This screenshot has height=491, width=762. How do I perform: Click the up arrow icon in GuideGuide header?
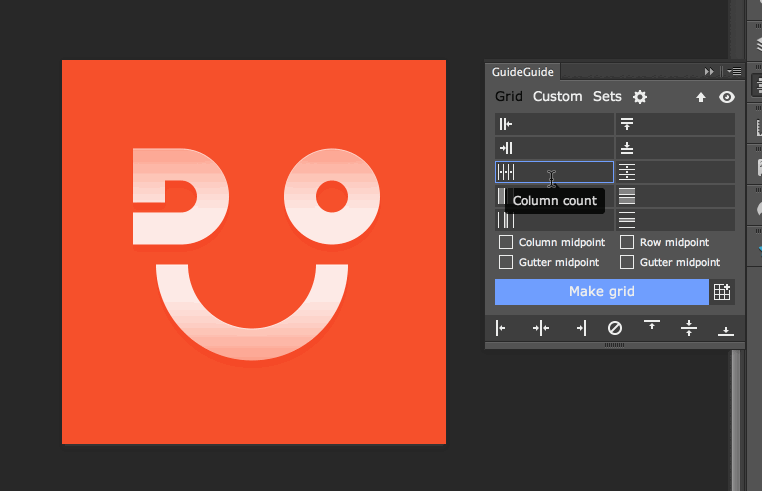tap(701, 97)
